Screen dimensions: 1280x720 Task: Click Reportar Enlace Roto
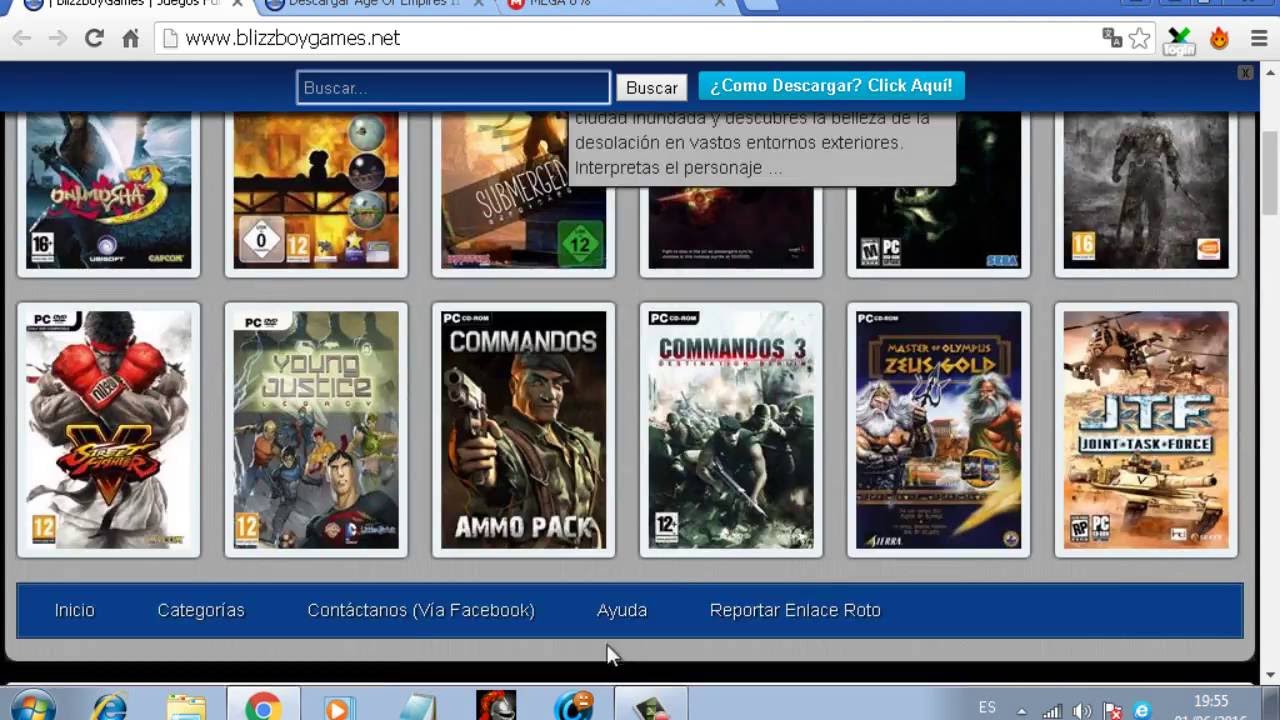point(795,610)
